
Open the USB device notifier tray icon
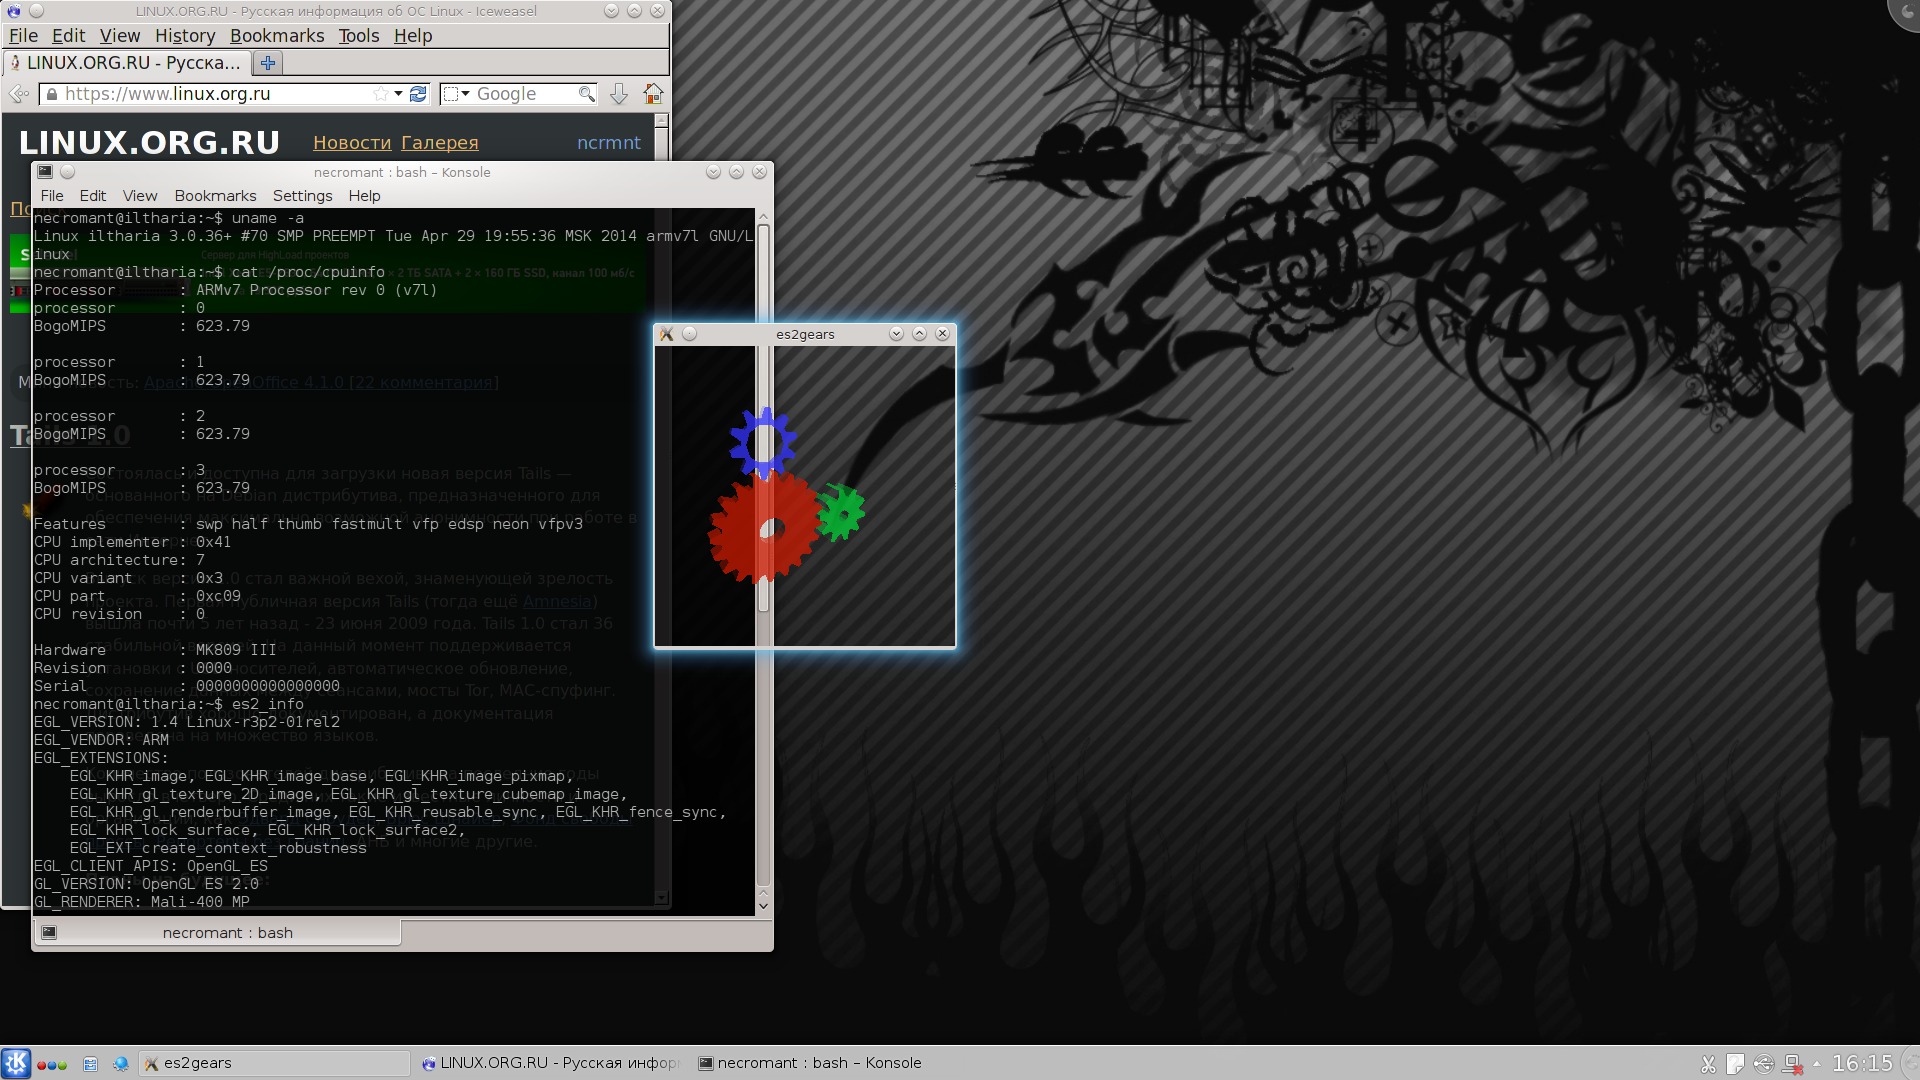click(x=1764, y=1064)
